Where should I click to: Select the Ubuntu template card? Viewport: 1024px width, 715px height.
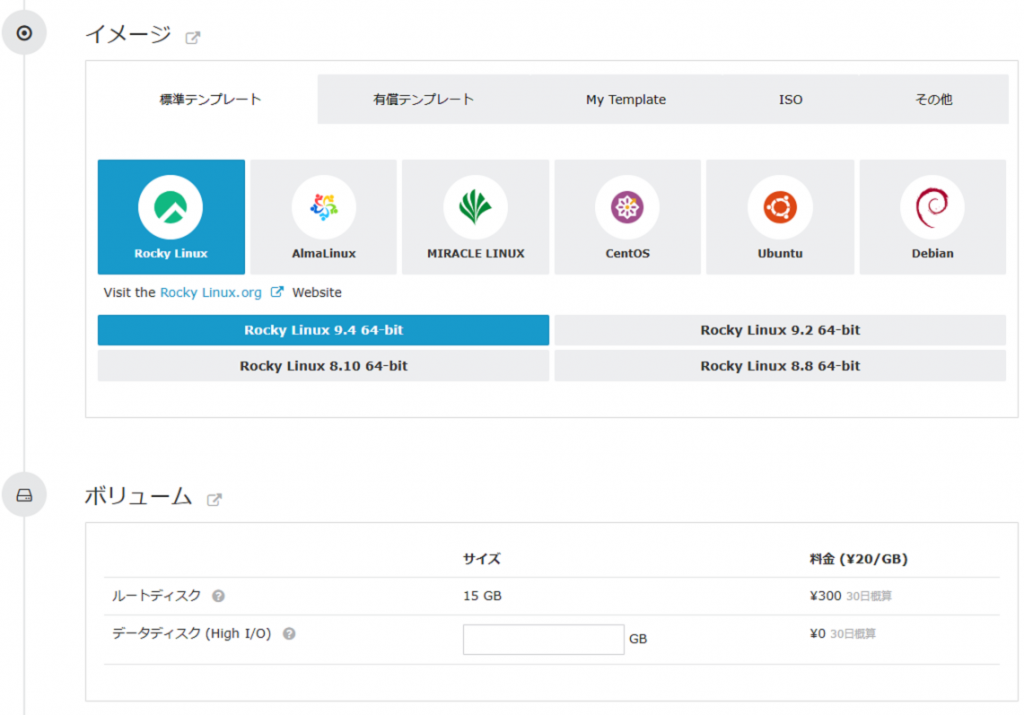(780, 217)
